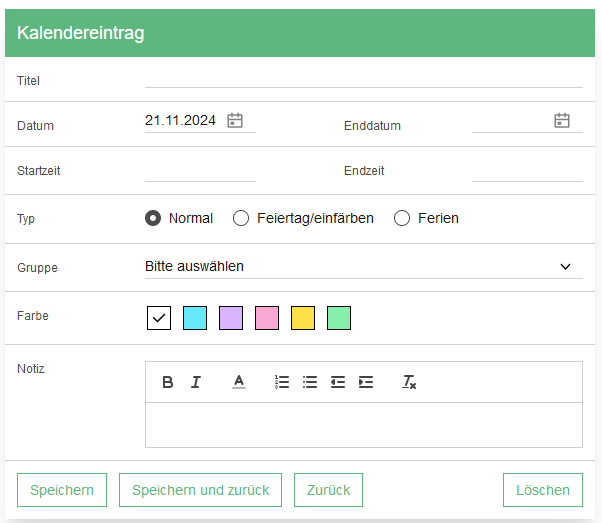Open the text color picker icon
Viewport: 602px width, 523px height.
click(239, 382)
